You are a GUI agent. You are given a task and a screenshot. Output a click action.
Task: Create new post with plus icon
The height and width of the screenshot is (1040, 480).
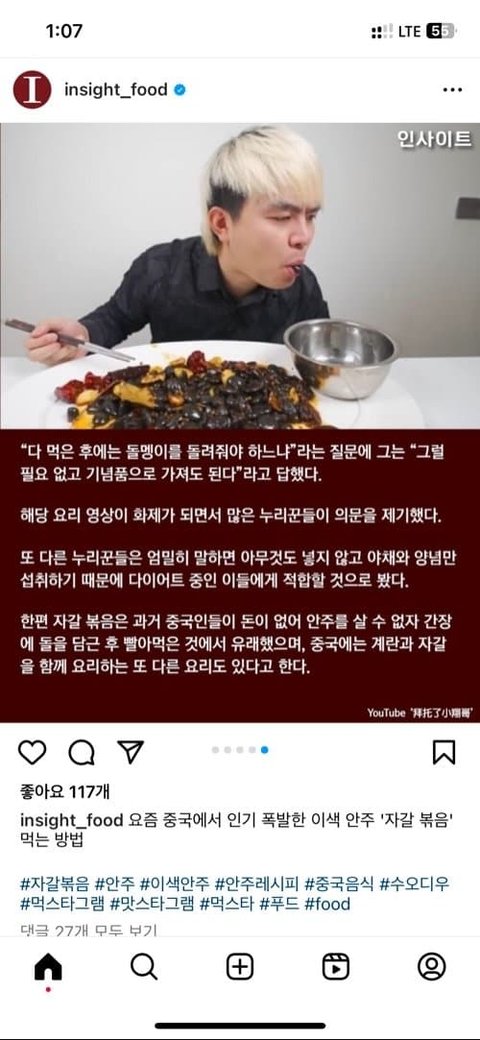240,968
